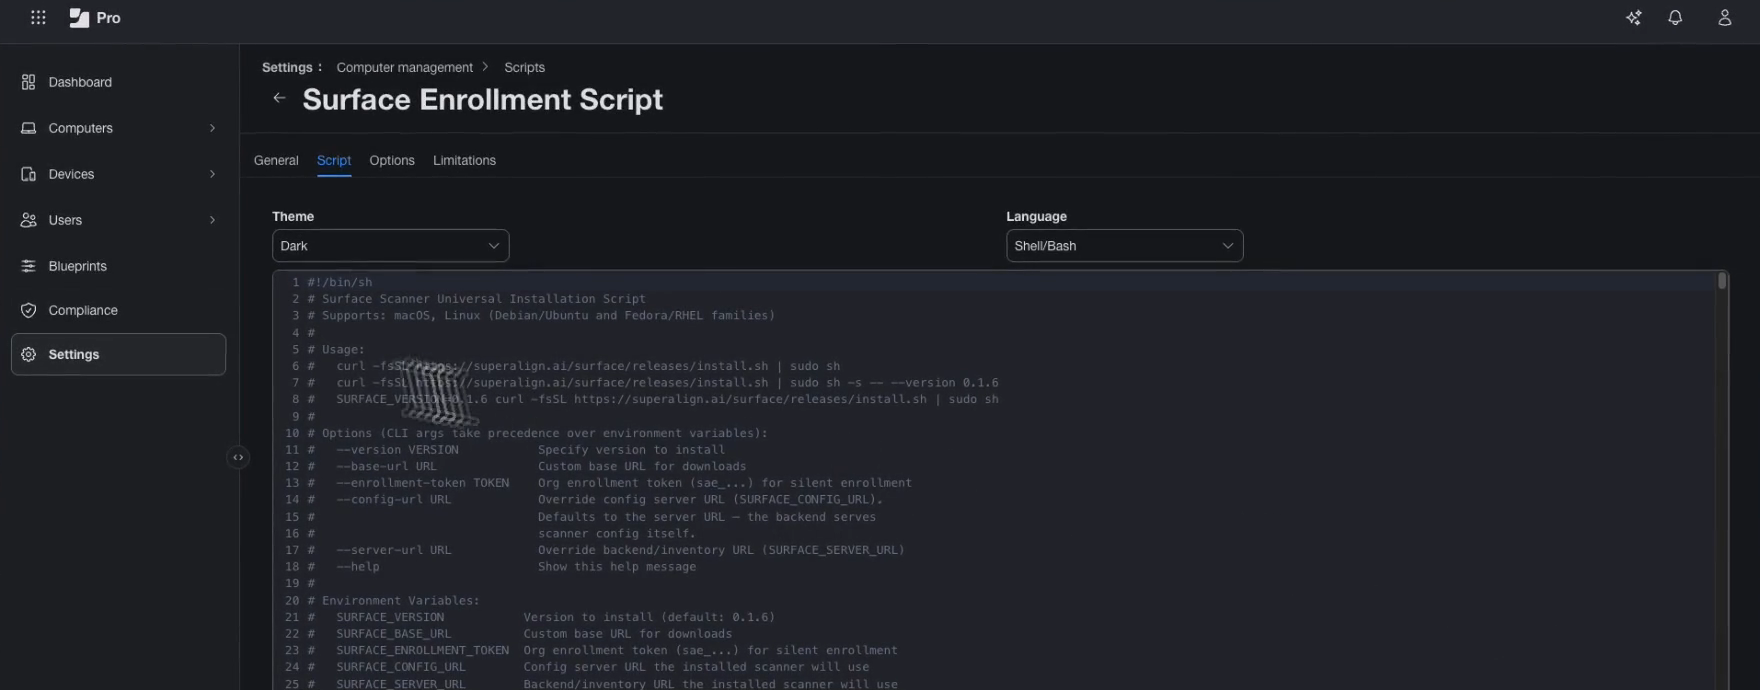1760x690 pixels.
Task: Select the Script tab
Action: (334, 160)
